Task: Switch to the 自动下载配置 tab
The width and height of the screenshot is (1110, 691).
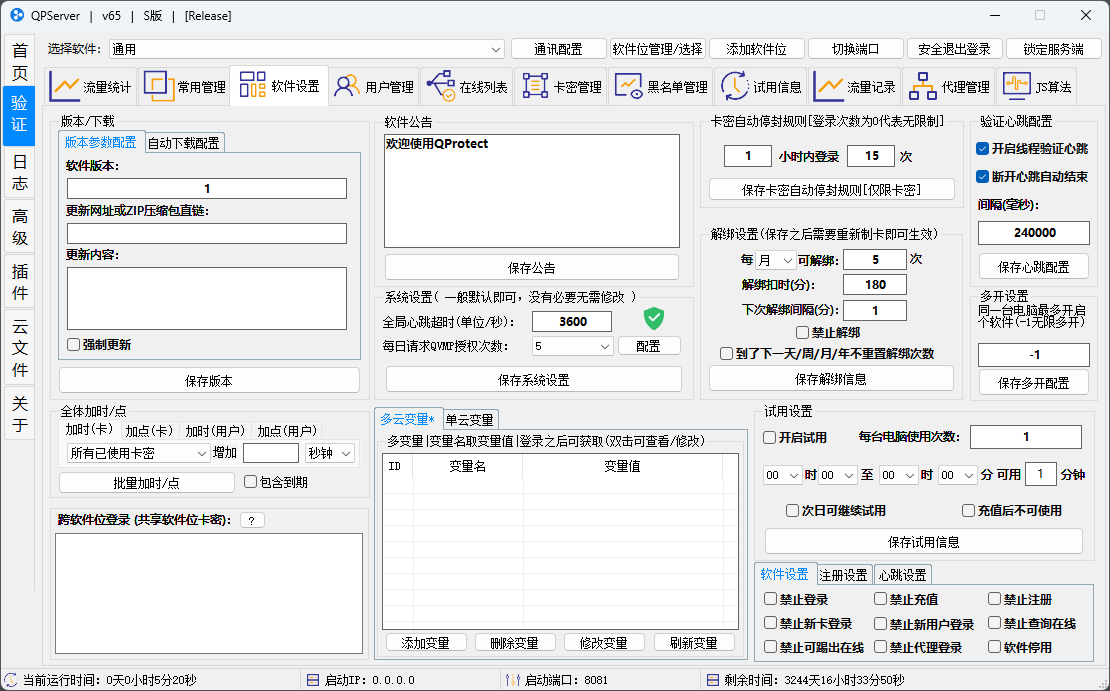Action: 184,143
